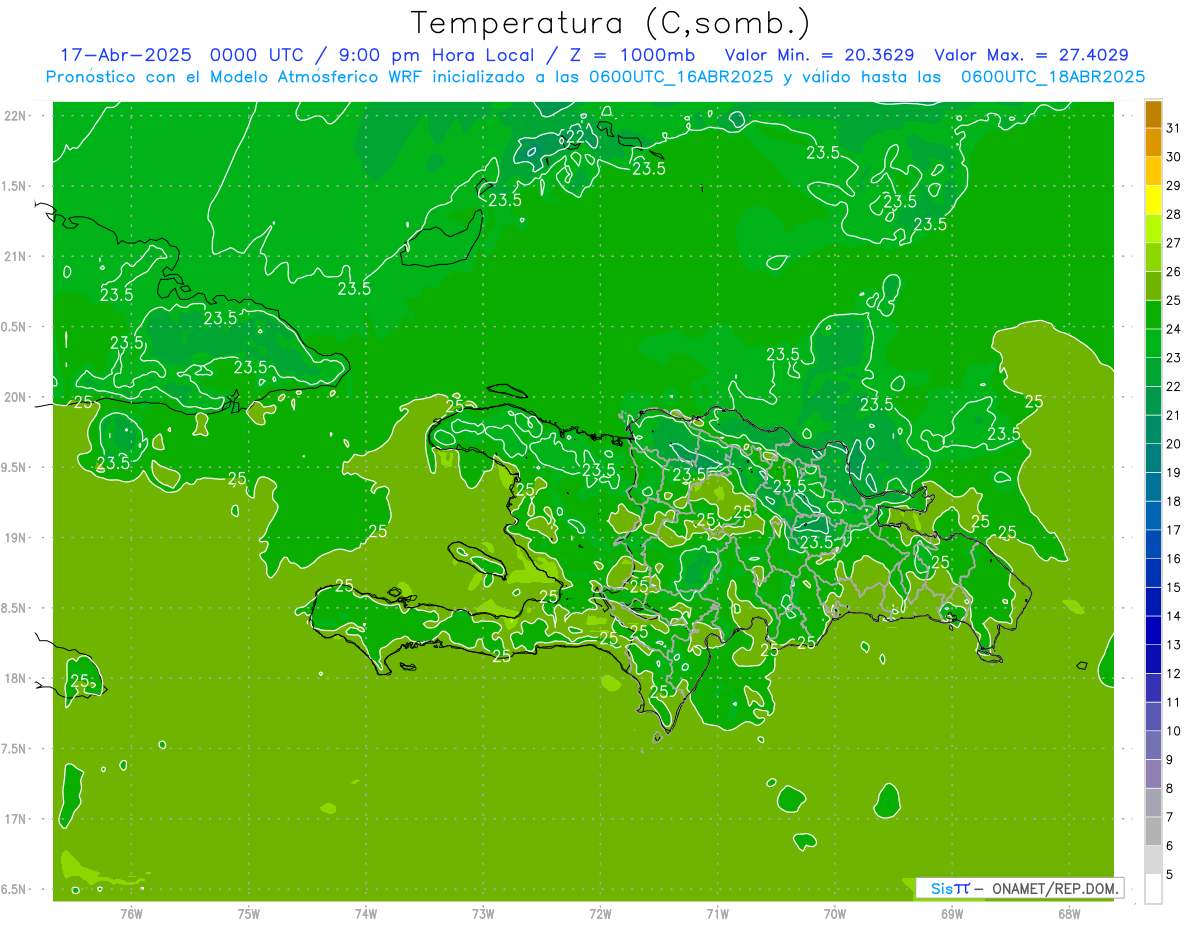Click the 71W longitude axis label
Screen dimensions: 1200x927
(718, 914)
